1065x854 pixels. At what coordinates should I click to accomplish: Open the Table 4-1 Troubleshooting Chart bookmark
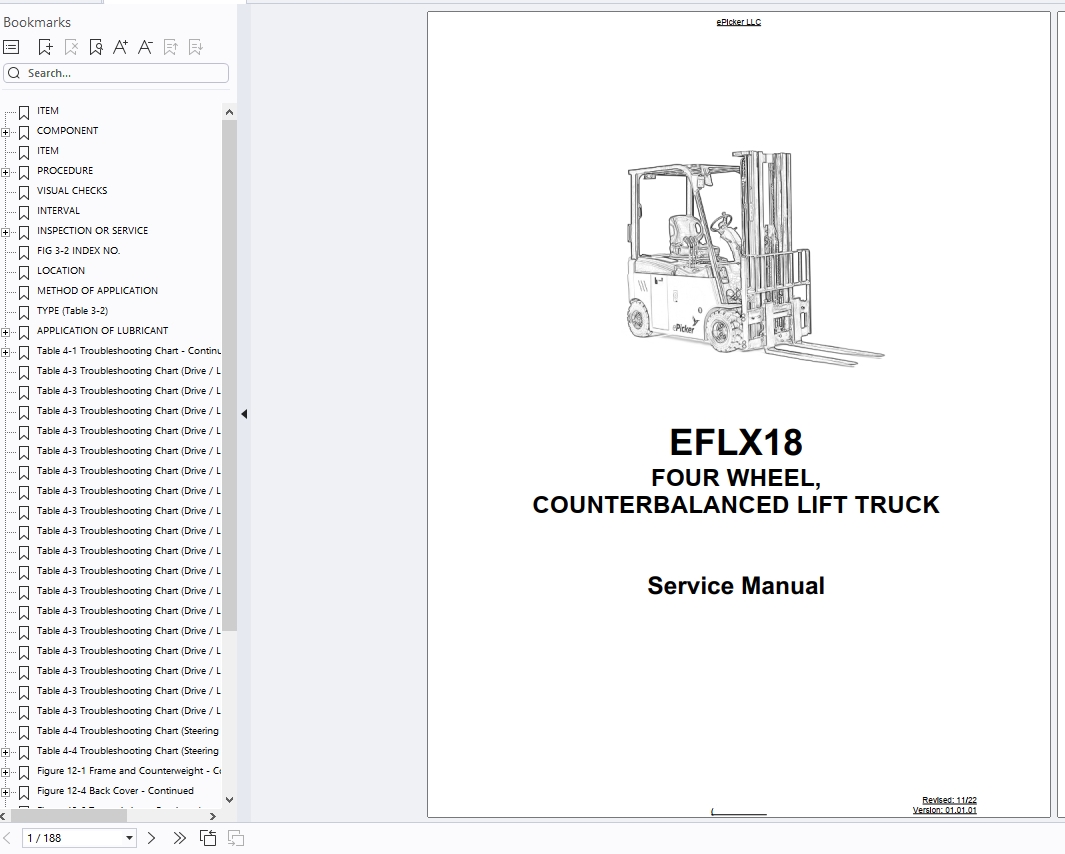128,351
